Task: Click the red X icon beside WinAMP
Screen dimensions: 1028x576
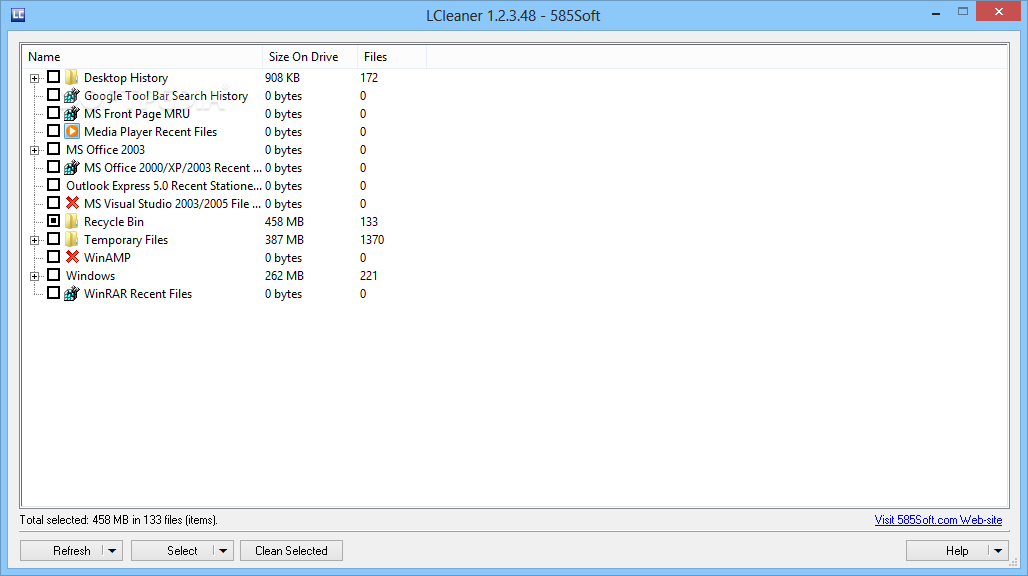Action: pyautogui.click(x=72, y=257)
